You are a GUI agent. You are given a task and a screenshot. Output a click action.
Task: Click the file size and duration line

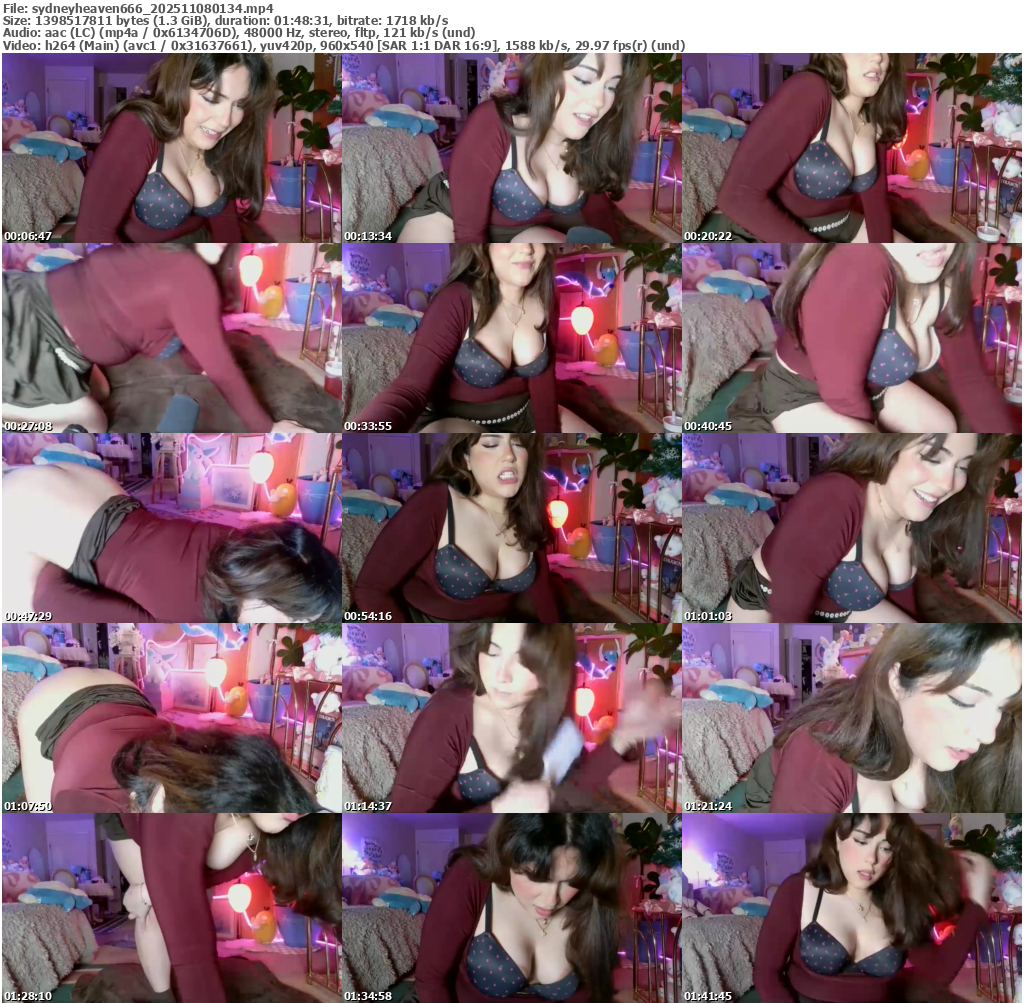pyautogui.click(x=225, y=20)
